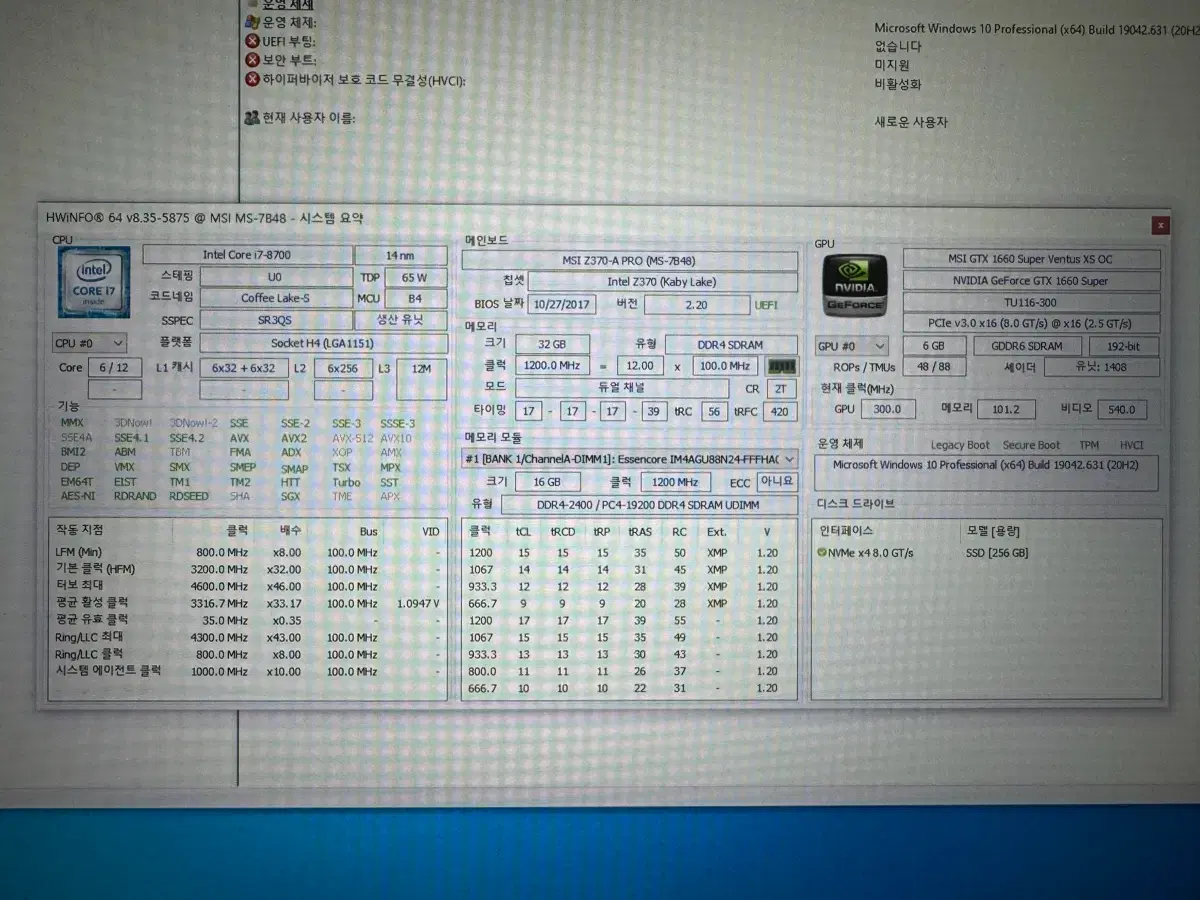
Task: Click the DDR4-2400 / PC4-19200 module type field
Action: [649, 506]
